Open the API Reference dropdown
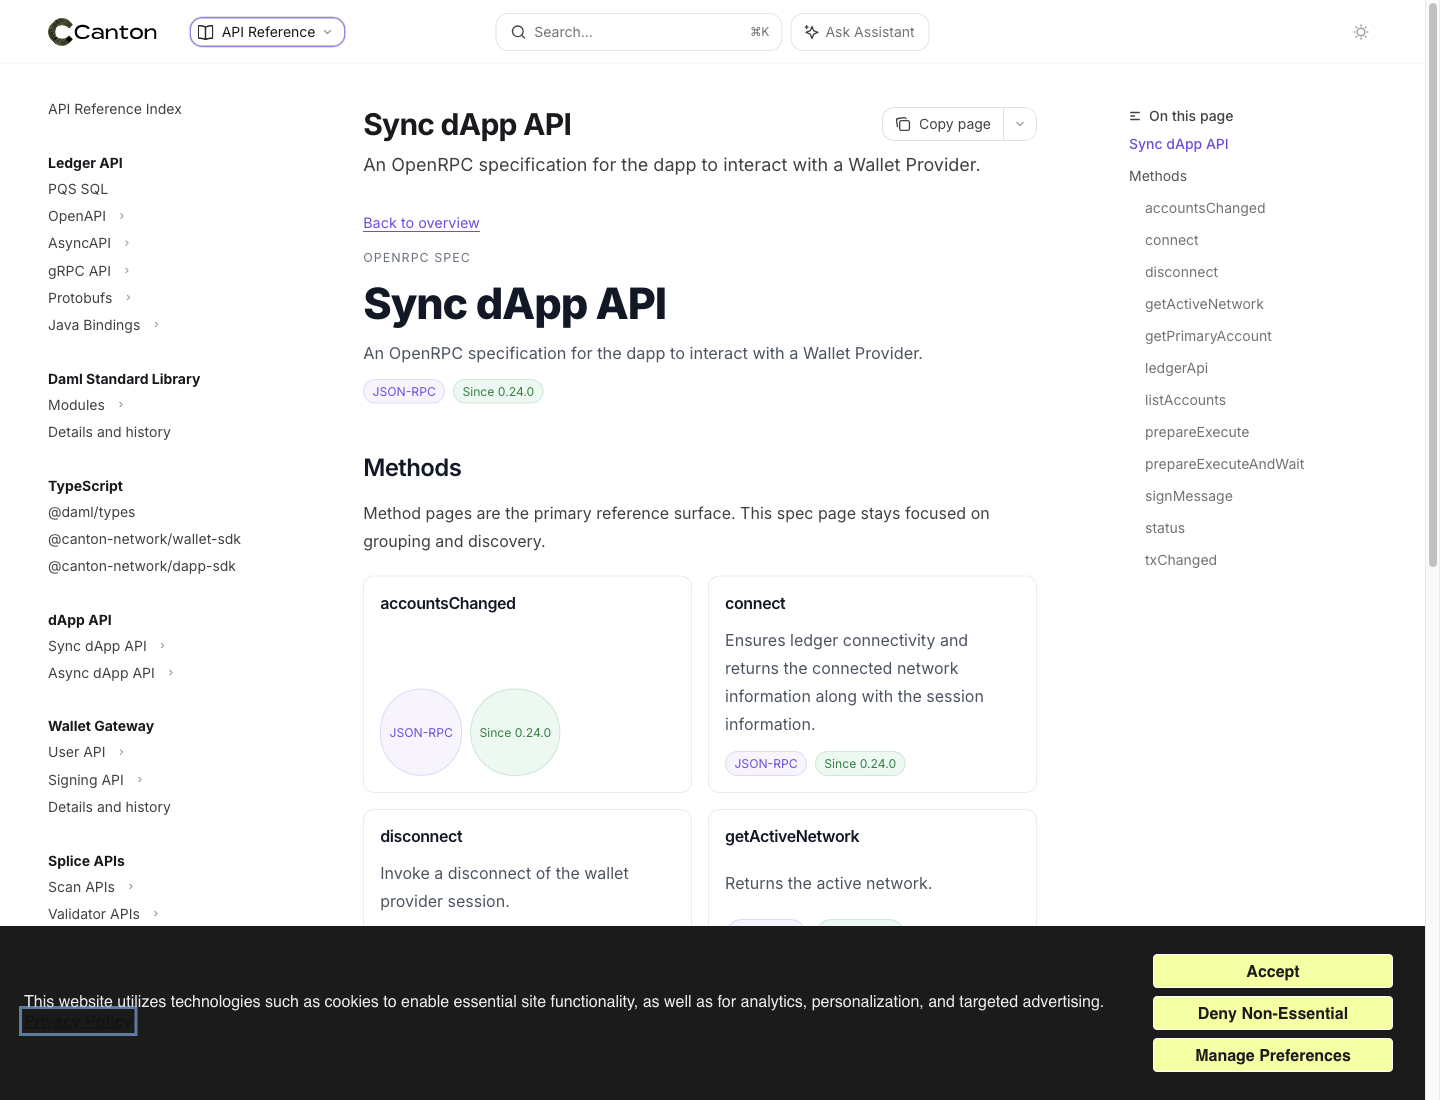Image resolution: width=1440 pixels, height=1100 pixels. click(267, 32)
